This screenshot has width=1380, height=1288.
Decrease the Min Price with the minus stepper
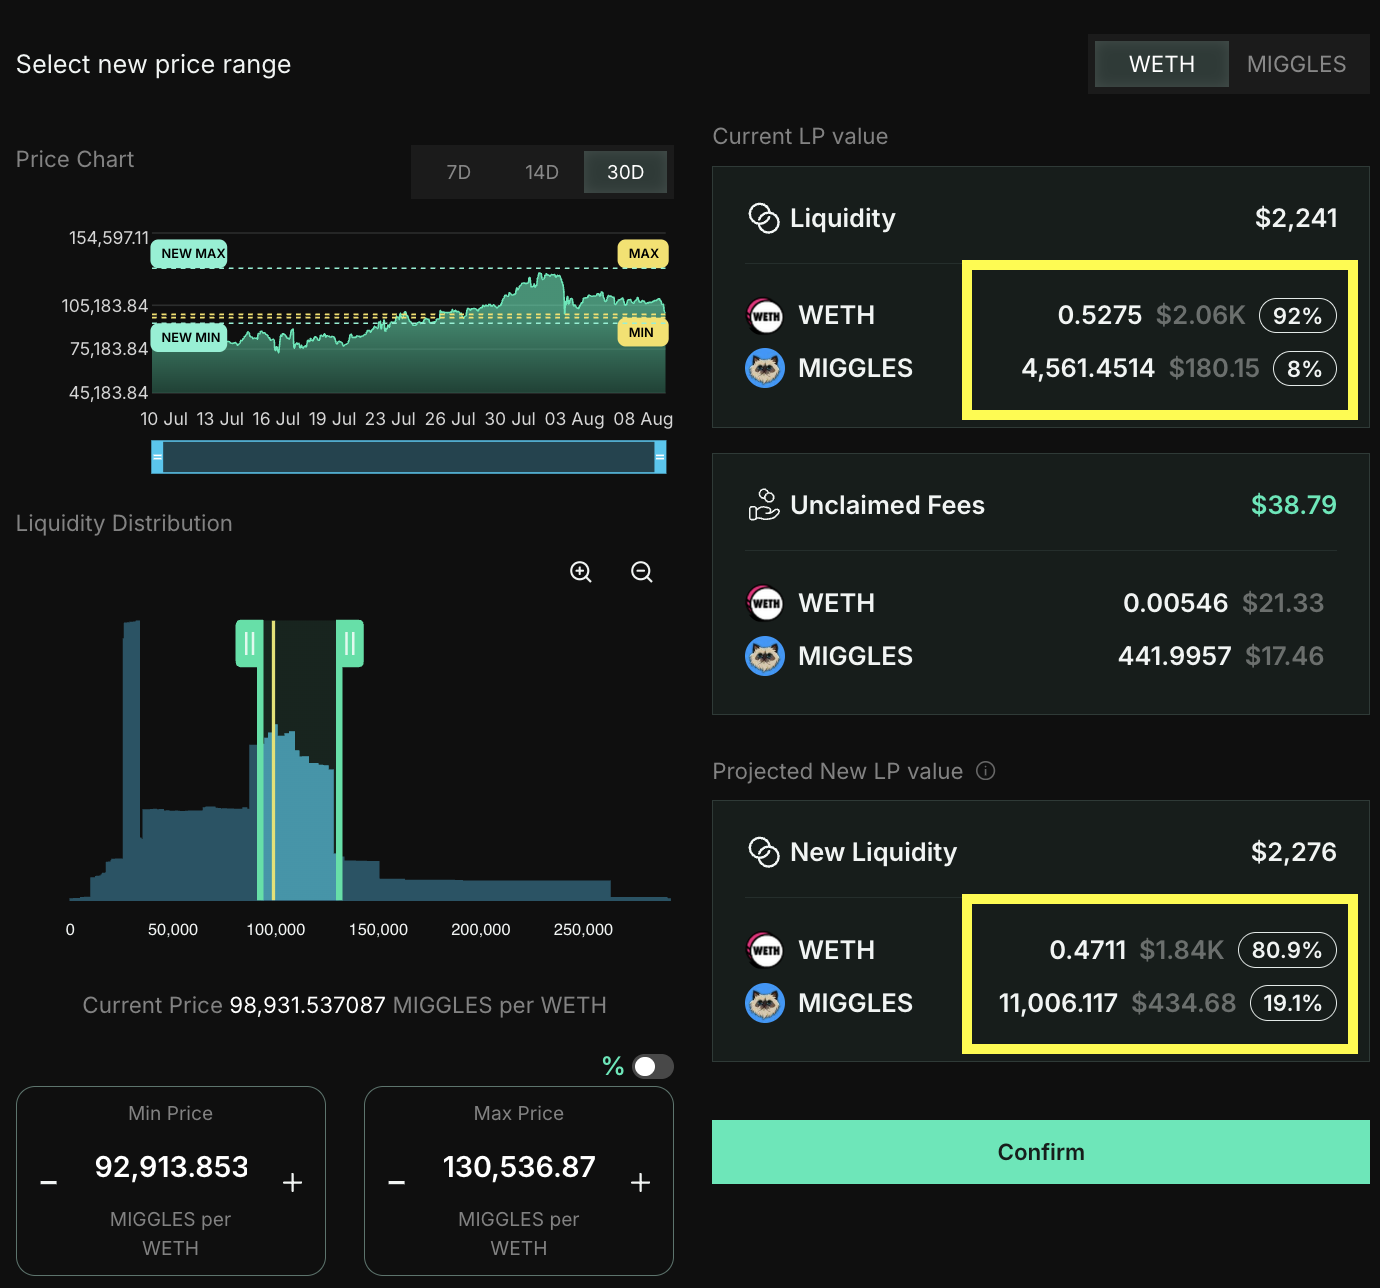[47, 1182]
